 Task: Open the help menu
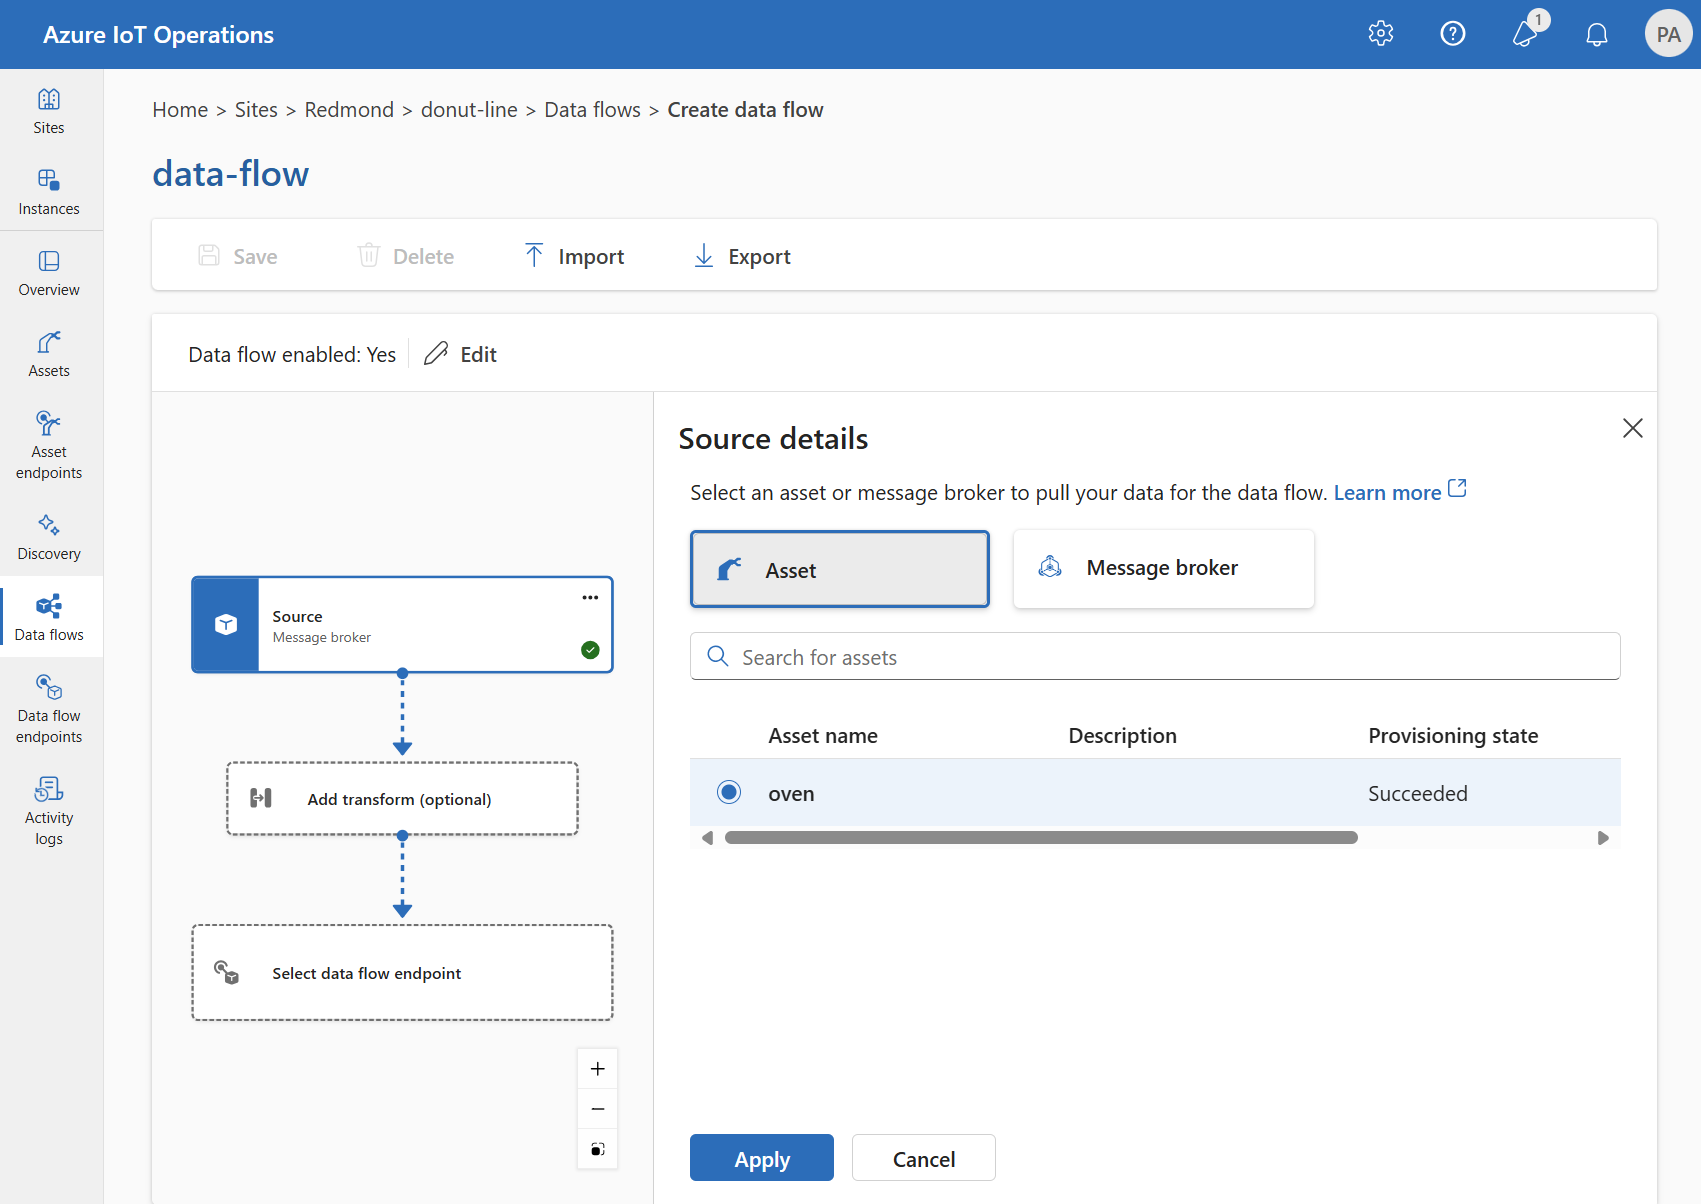[x=1453, y=33]
